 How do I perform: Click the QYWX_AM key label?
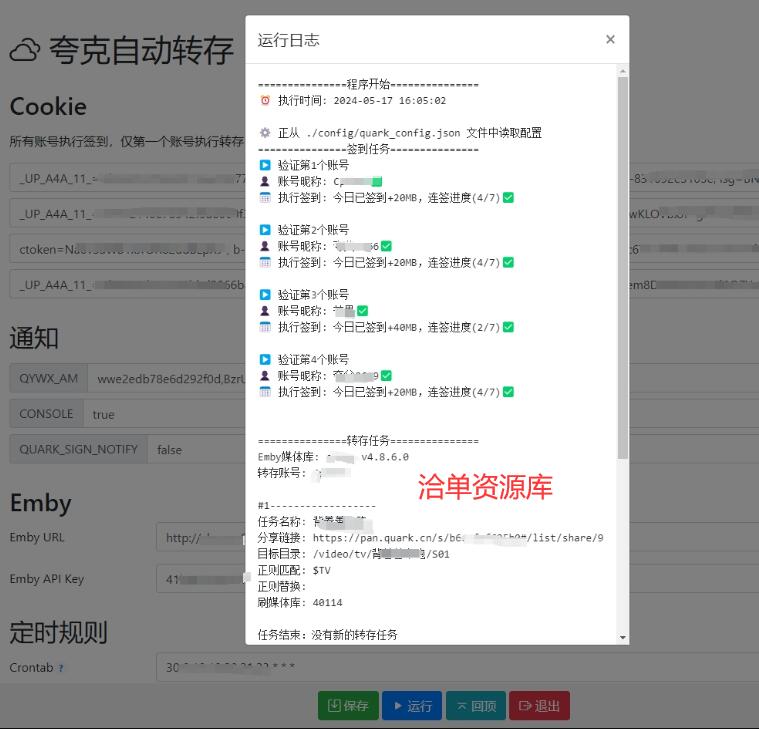pos(48,378)
